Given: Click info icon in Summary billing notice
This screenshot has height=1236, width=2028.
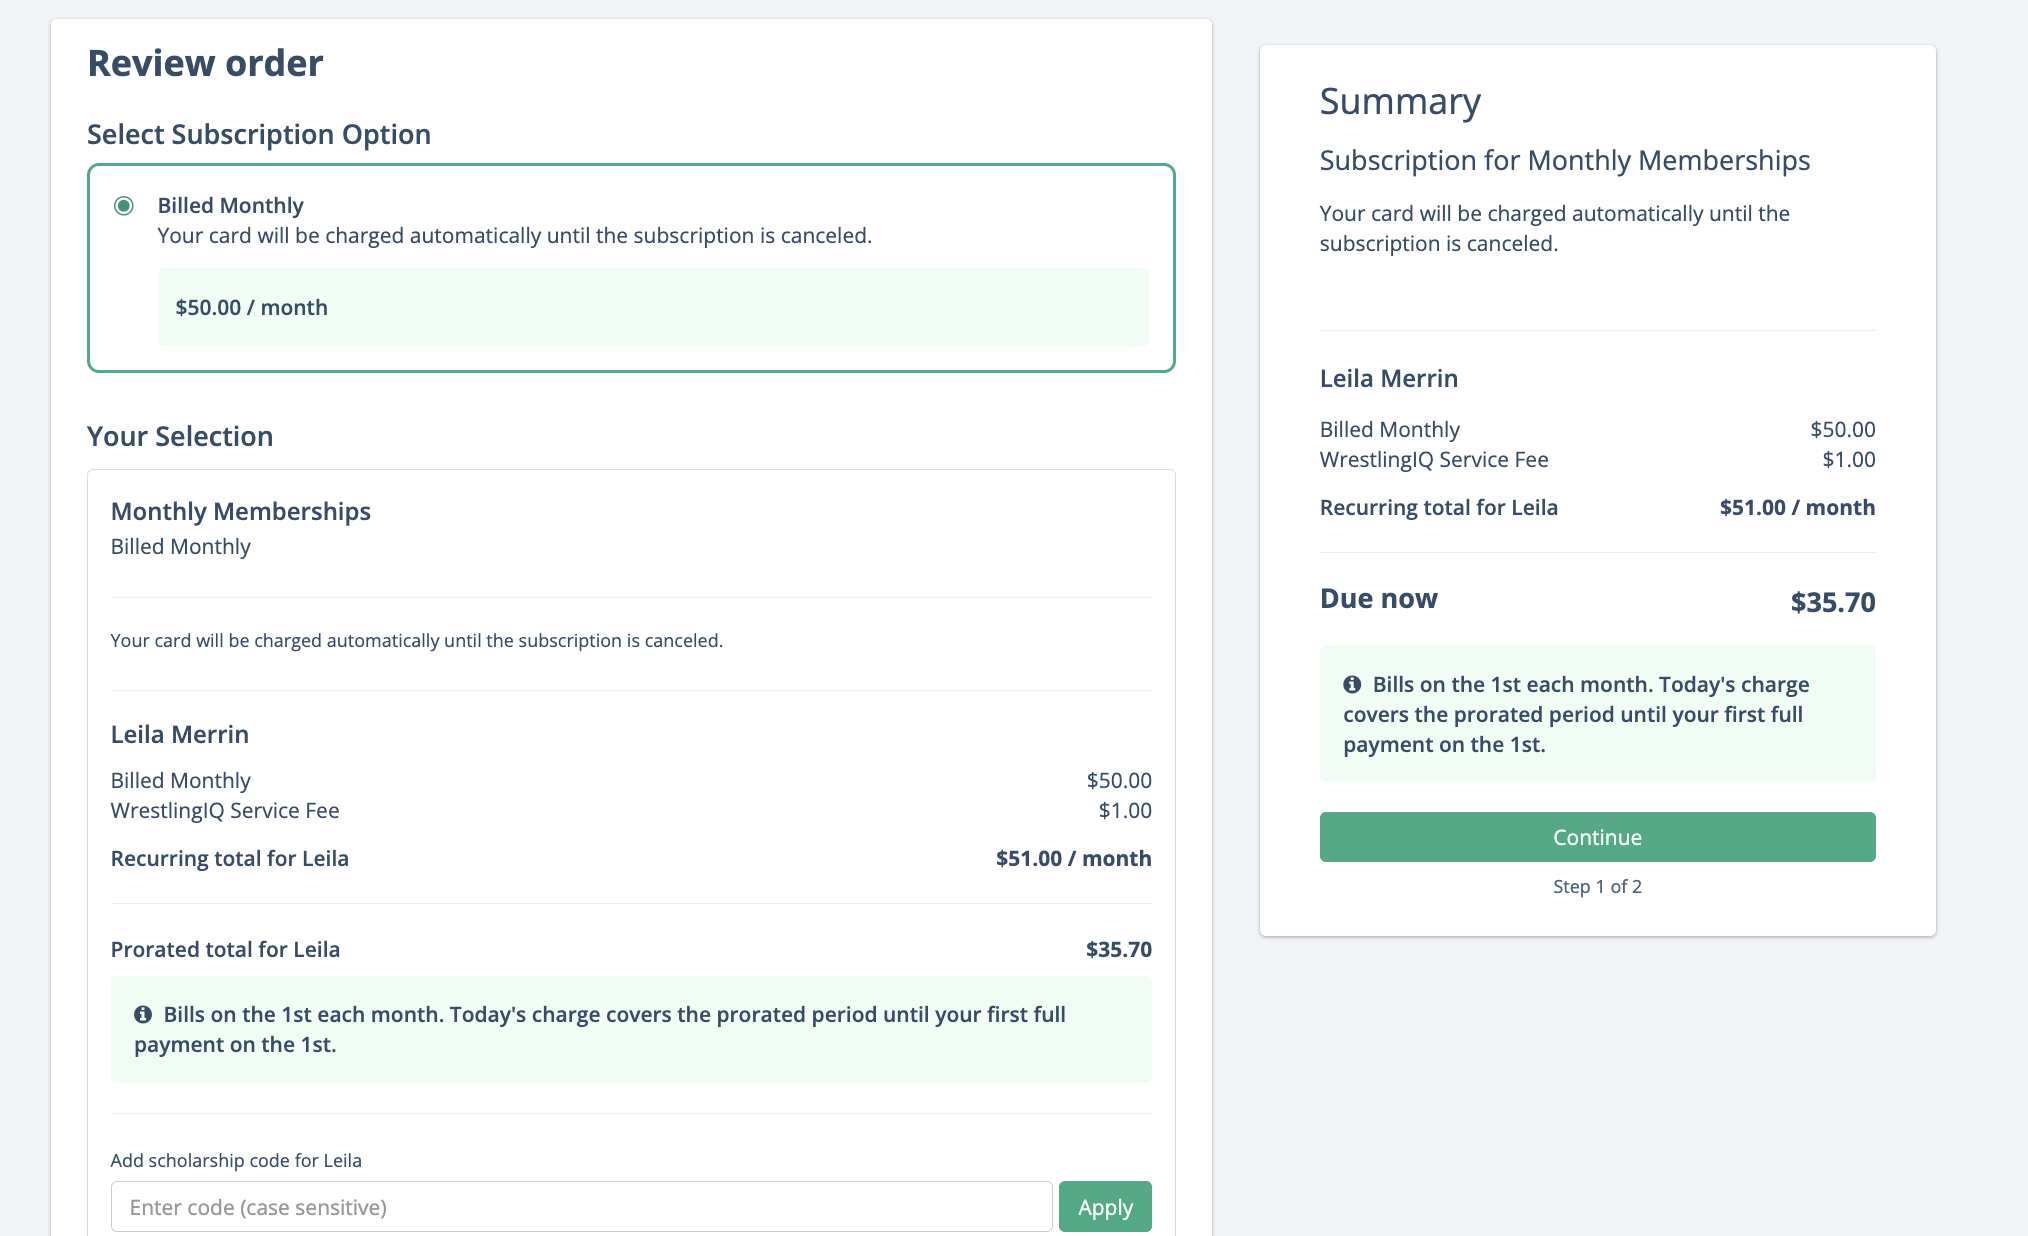Looking at the screenshot, I should coord(1352,685).
